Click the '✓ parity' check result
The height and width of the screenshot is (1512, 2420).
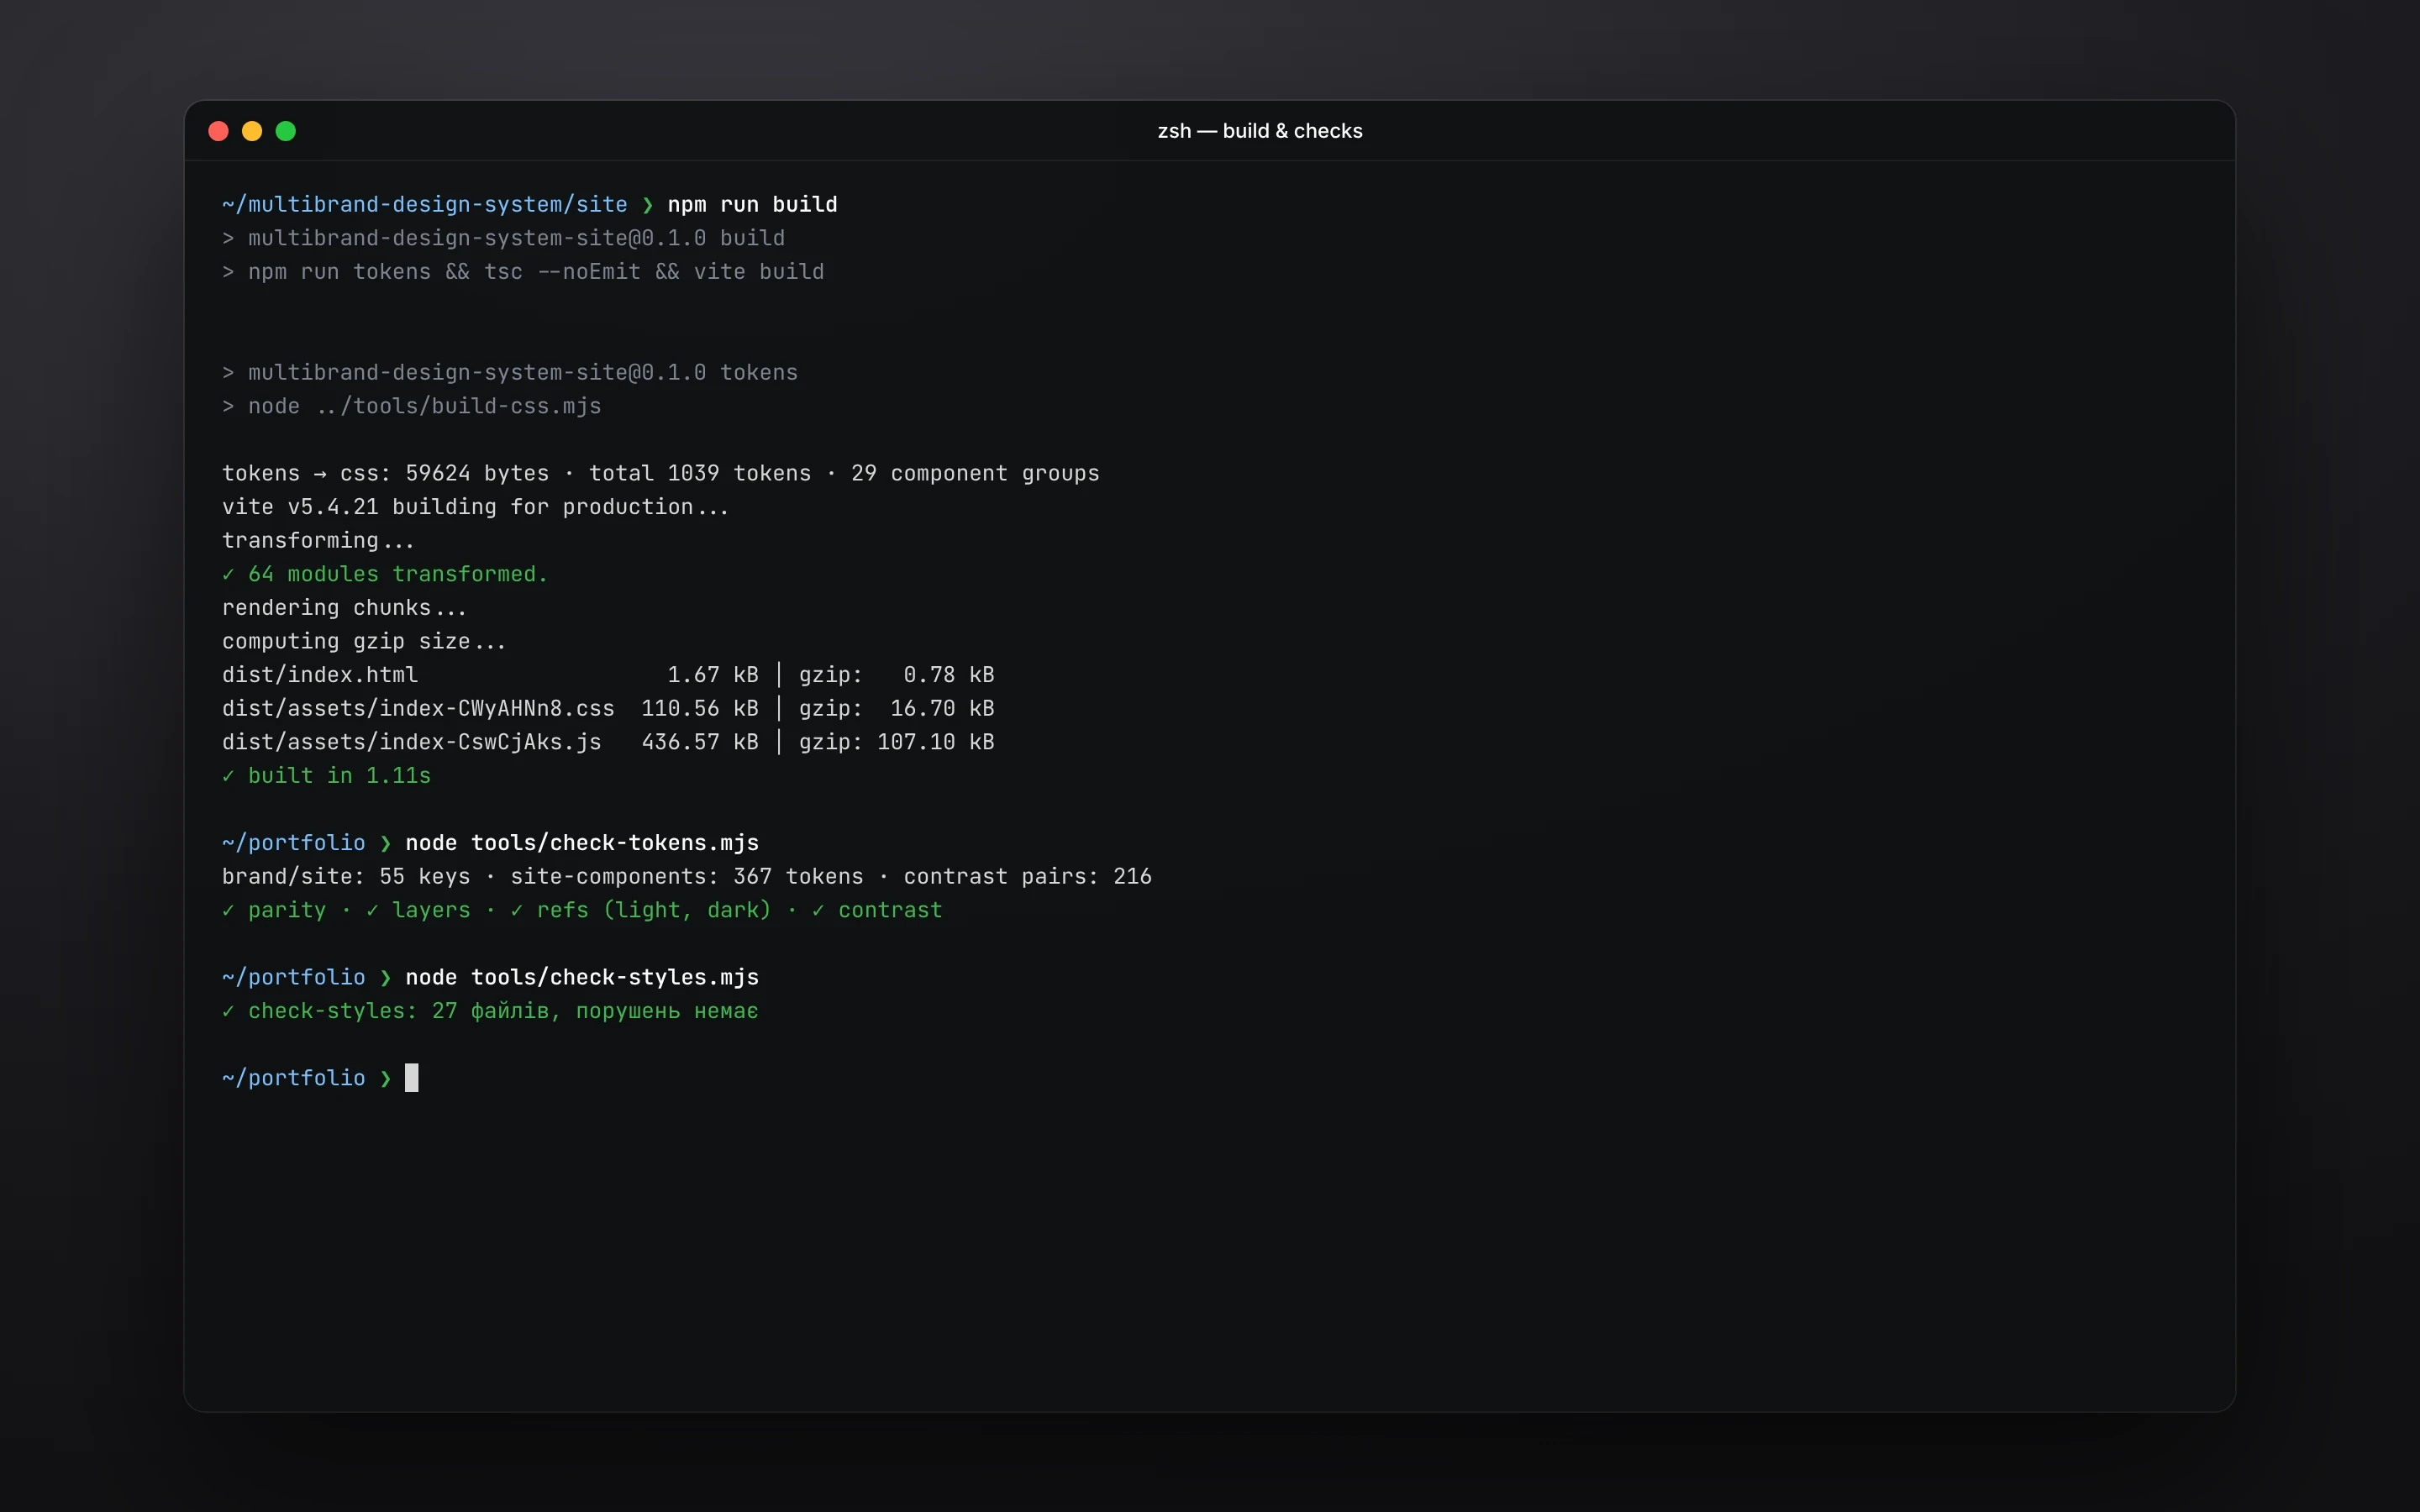274,910
